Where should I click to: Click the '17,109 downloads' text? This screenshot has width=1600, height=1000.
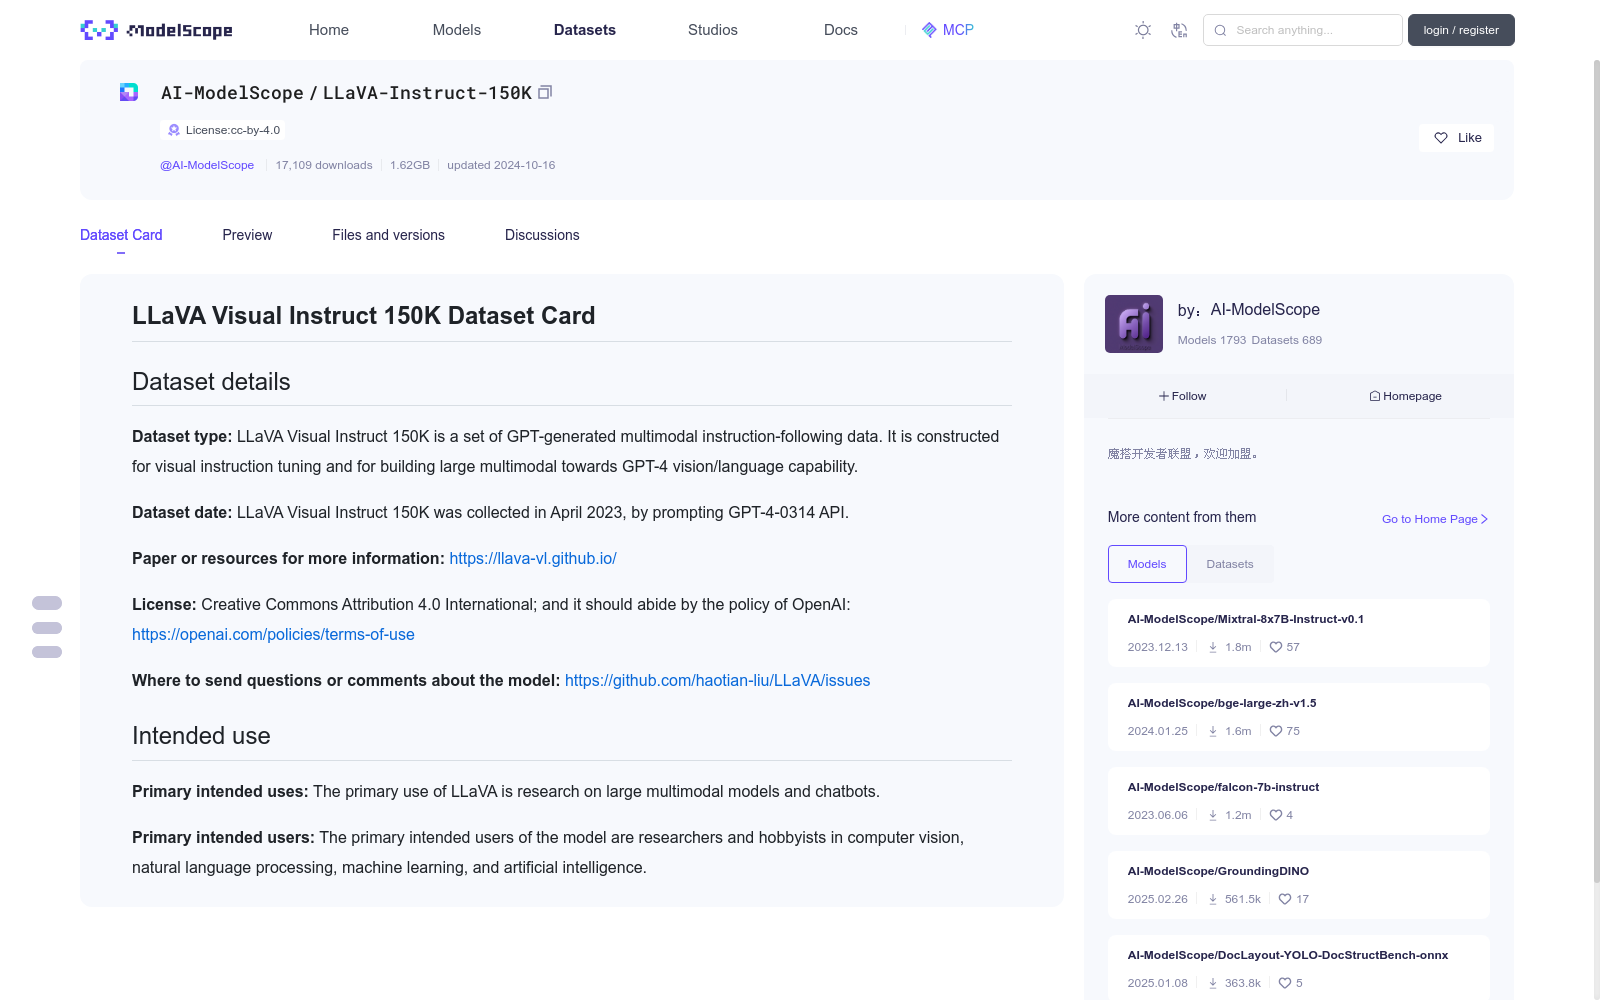324,165
